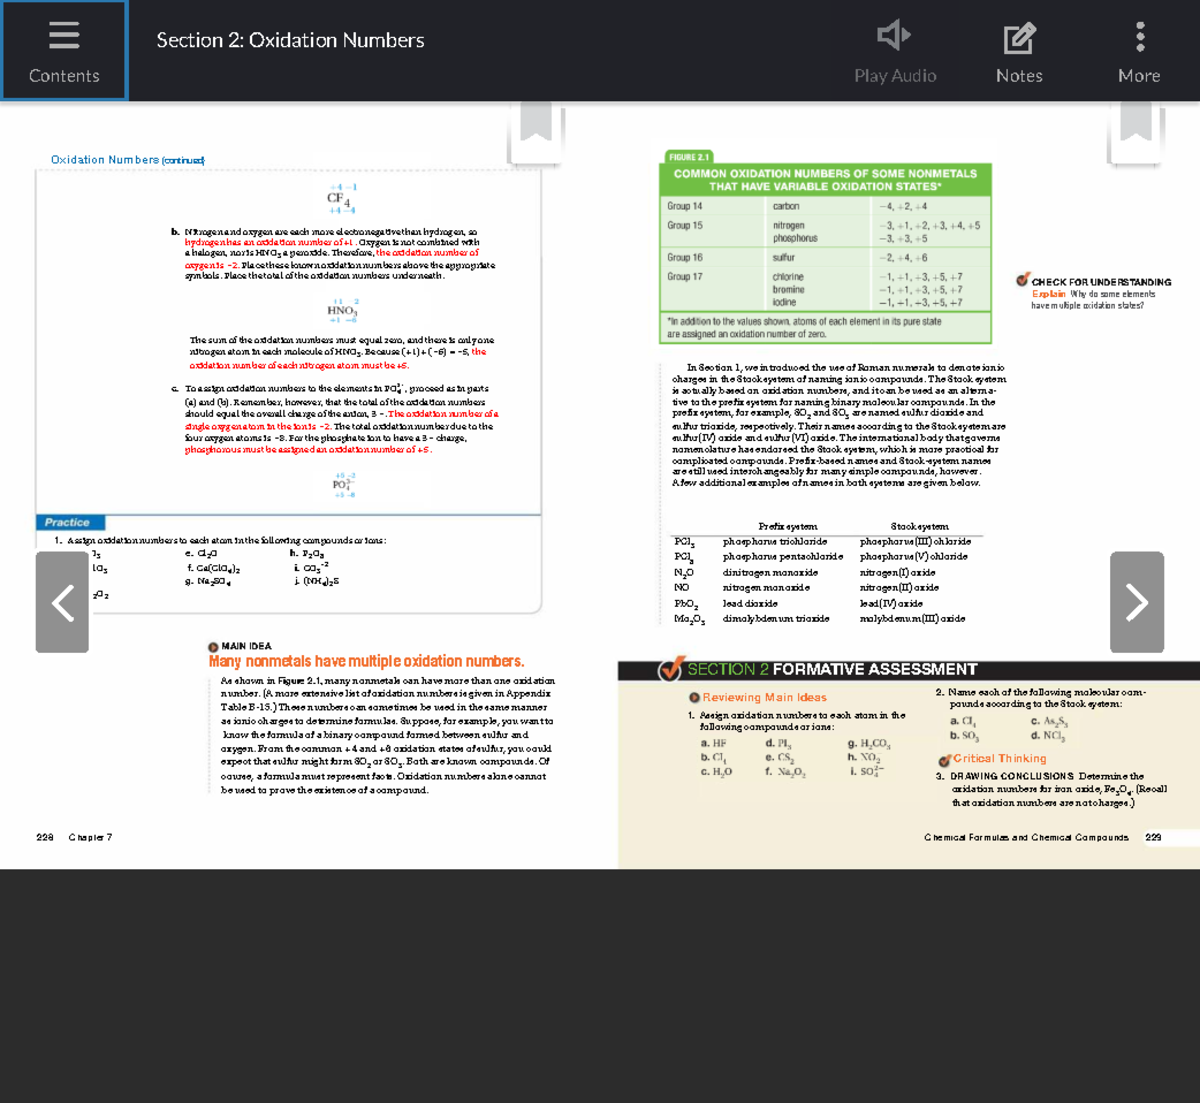1200x1103 pixels.
Task: Click the Figure 2.1 table title
Action: pos(825,180)
